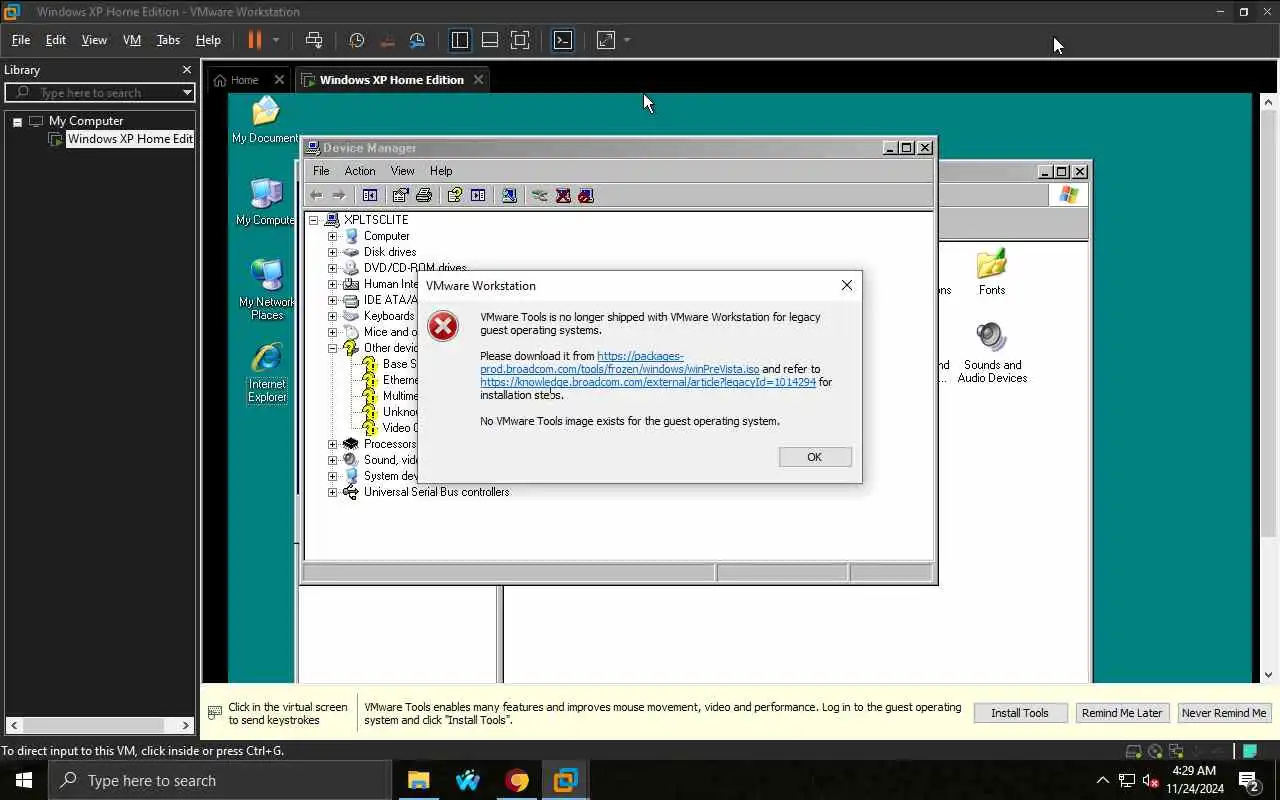Click the Revert to Snapshot toolbar icon
This screenshot has height=800, width=1280.
[x=387, y=40]
